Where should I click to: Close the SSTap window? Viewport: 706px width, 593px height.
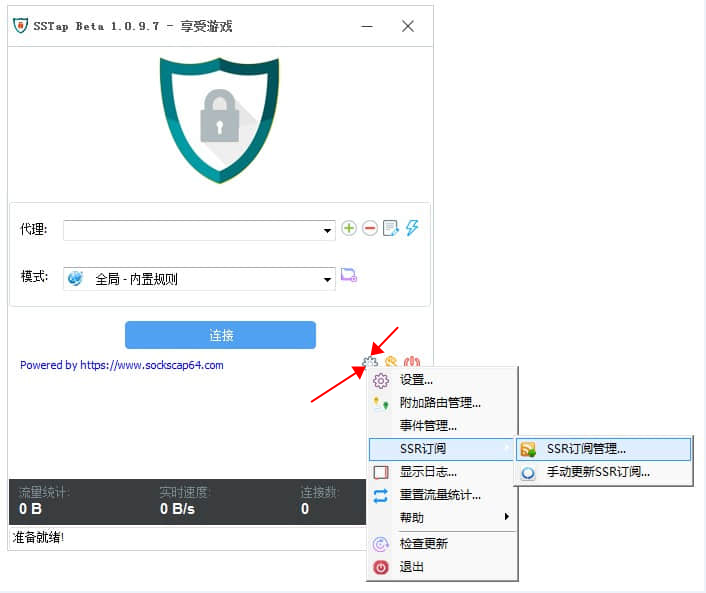pos(408,26)
